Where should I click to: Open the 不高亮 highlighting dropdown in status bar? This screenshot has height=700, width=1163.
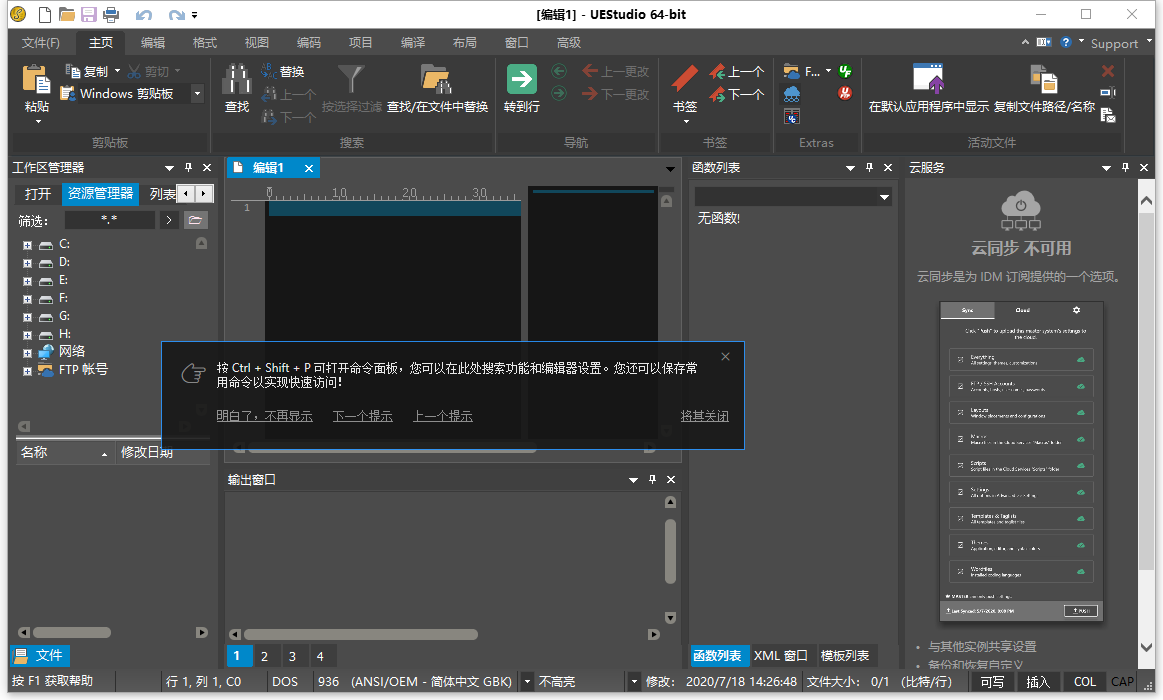pos(633,681)
